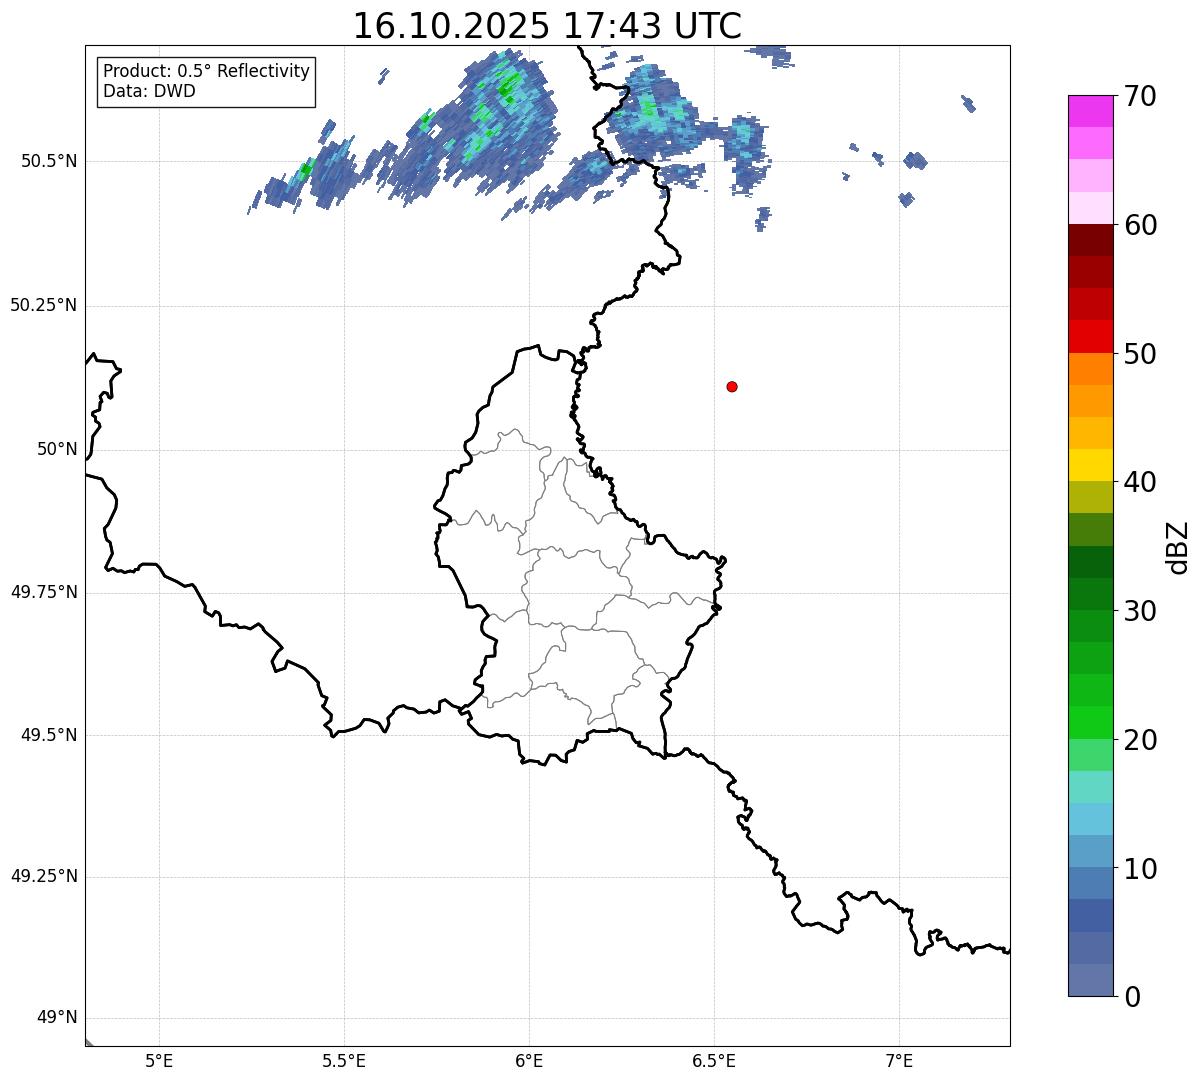Click the 7°E longitude axis label
1202x1081 pixels.
pyautogui.click(x=899, y=1061)
